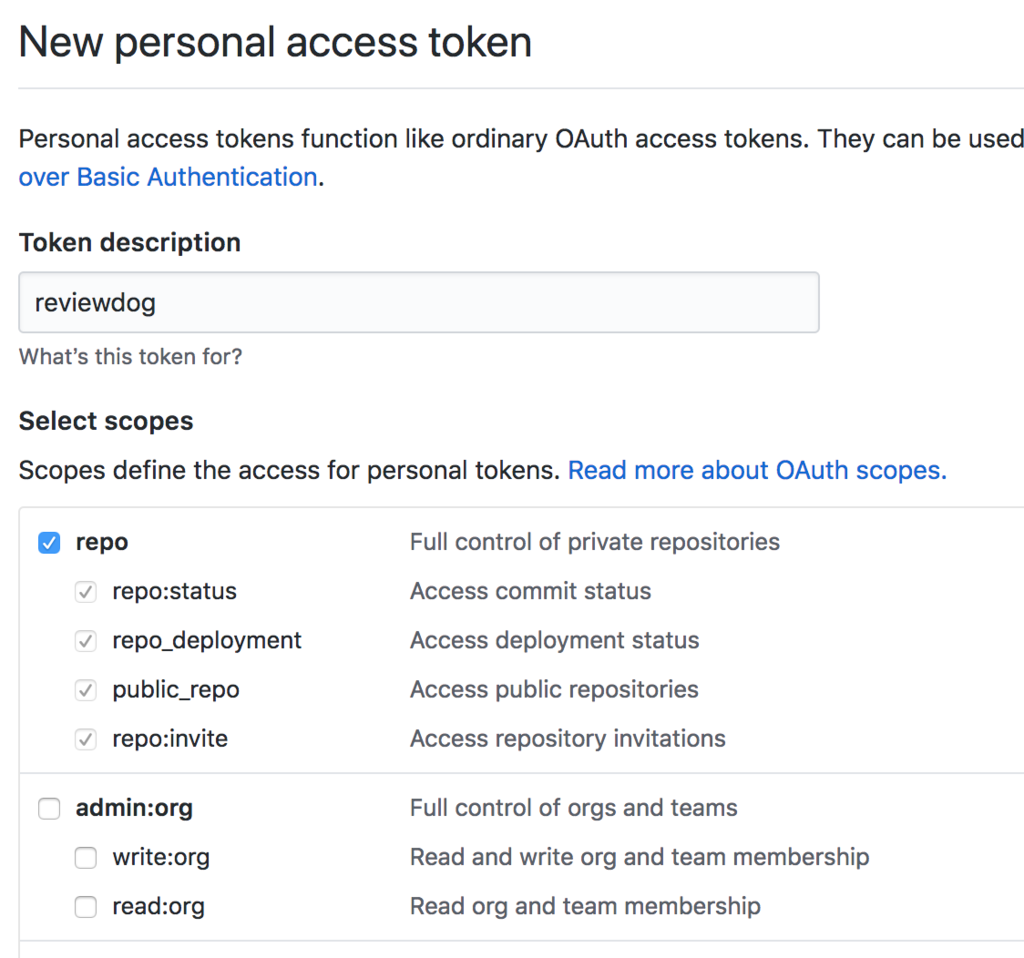The height and width of the screenshot is (958, 1024).
Task: Click the "New personal access token" heading
Action: (275, 42)
